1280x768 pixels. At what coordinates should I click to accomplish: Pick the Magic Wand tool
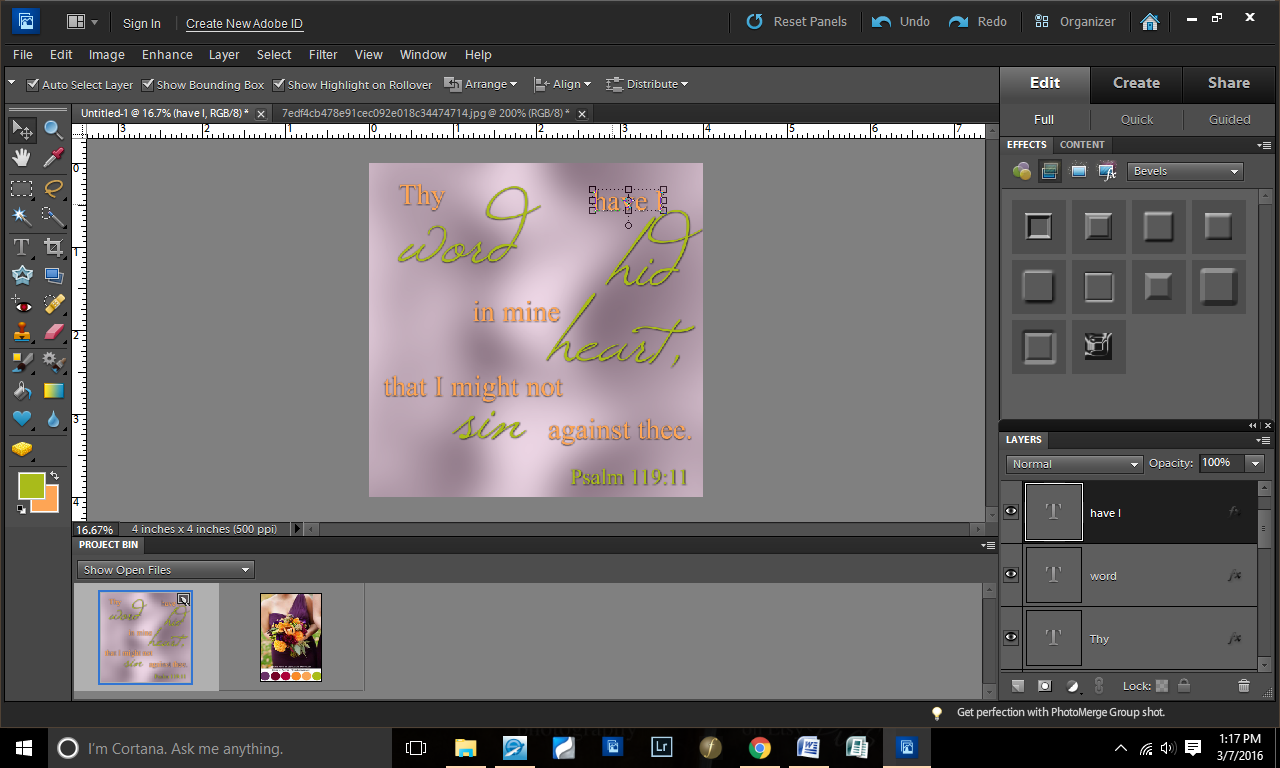(x=21, y=217)
